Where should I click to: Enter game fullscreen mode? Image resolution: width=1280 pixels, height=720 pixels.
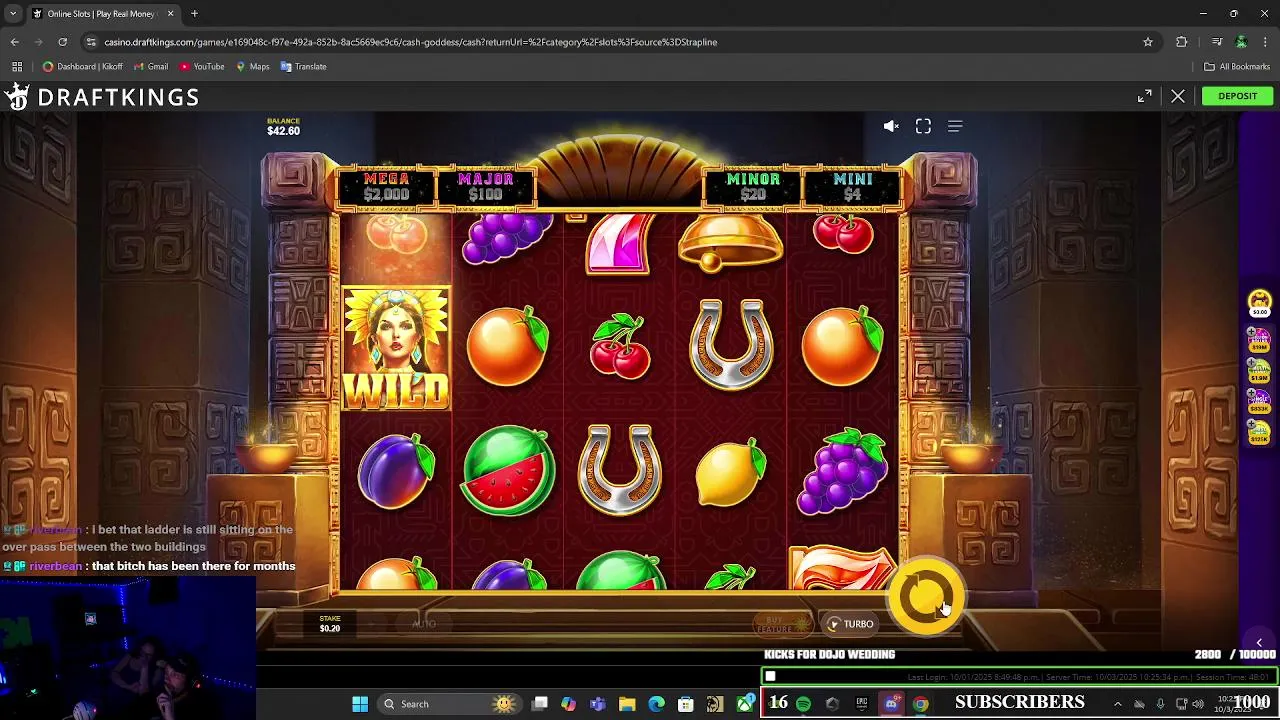point(923,126)
